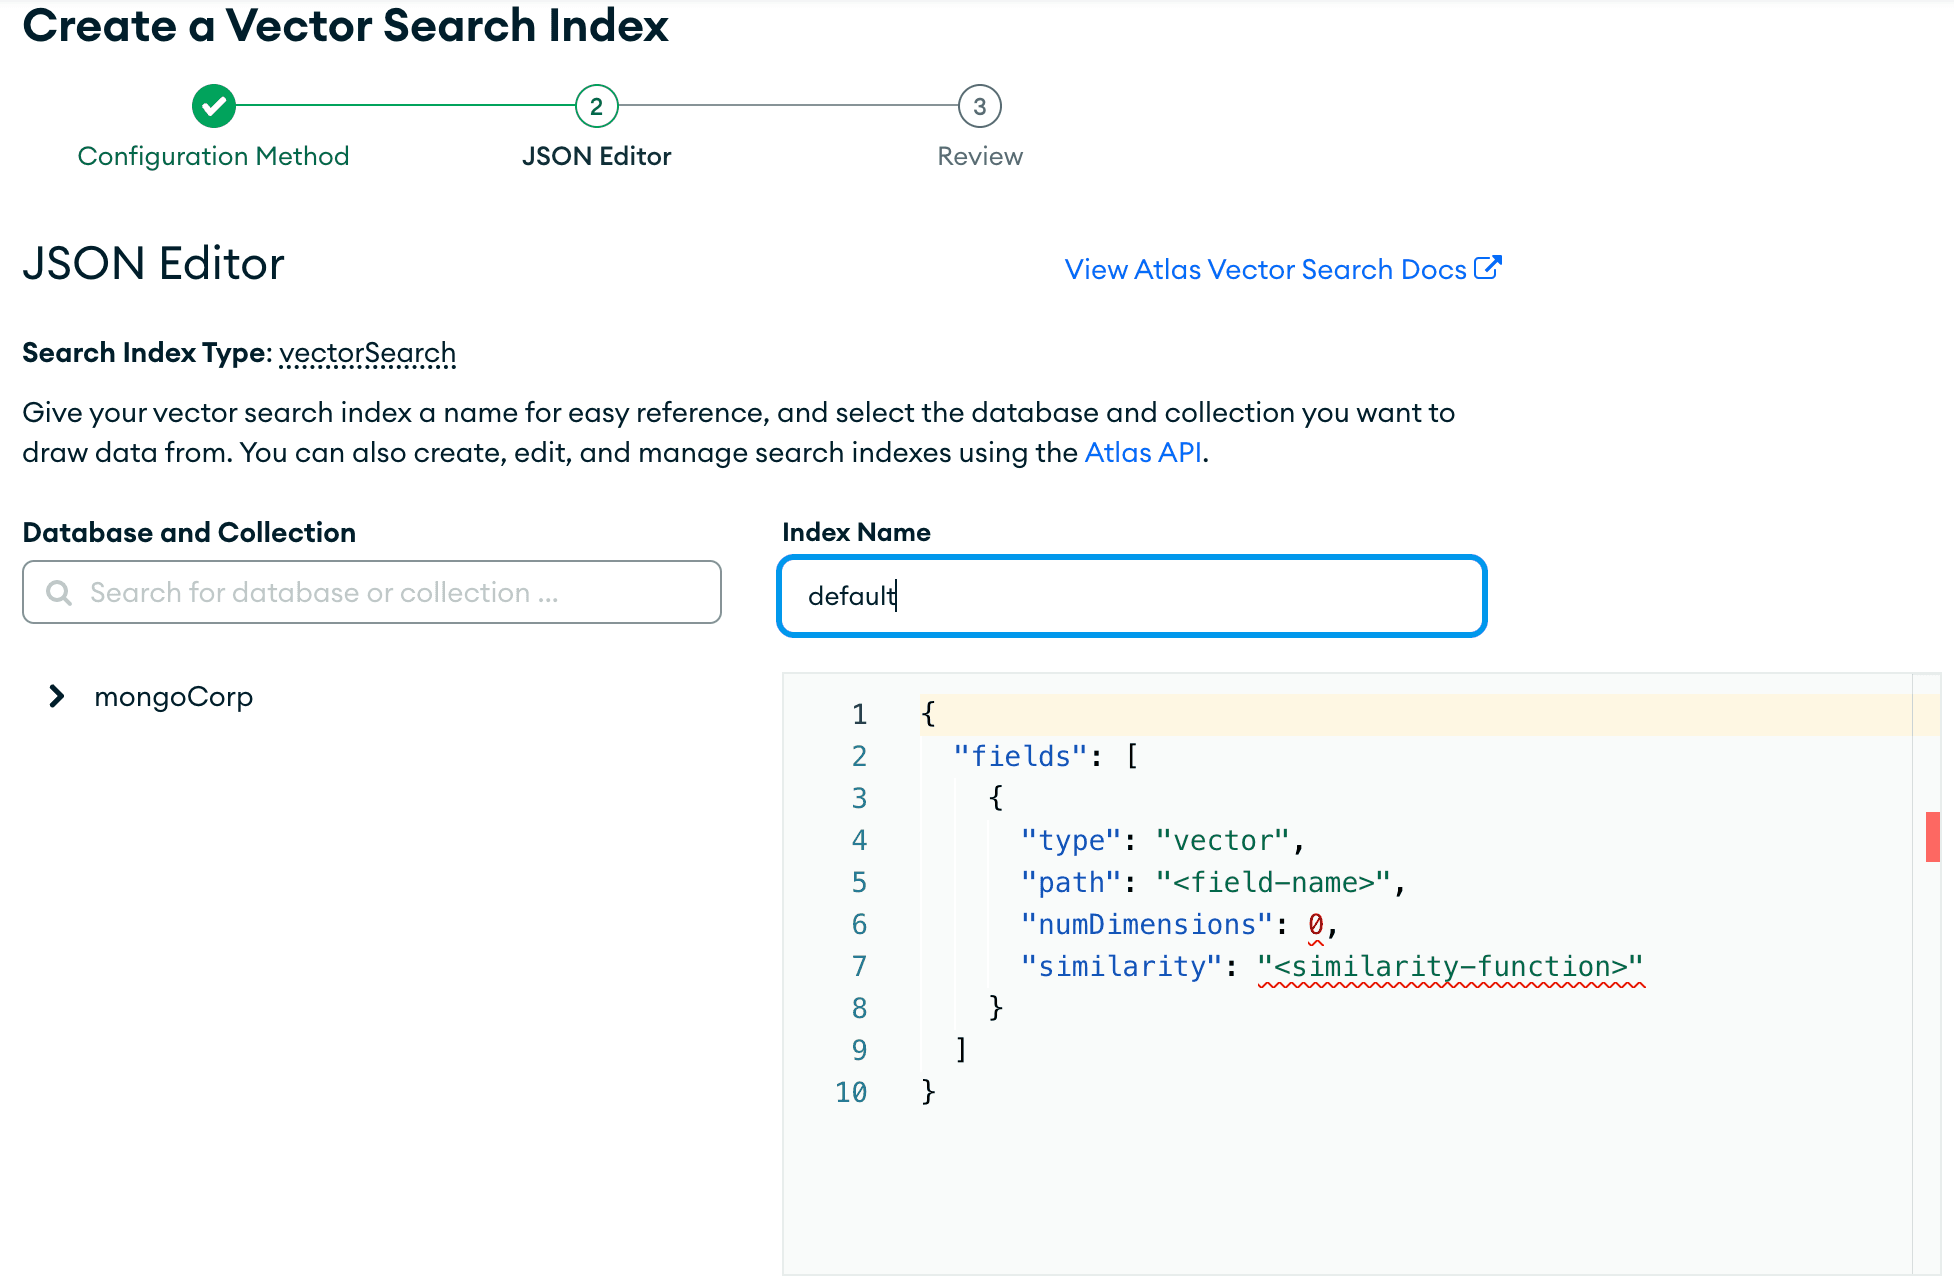The height and width of the screenshot is (1282, 1954).
Task: Click the expand arrow next to mongoCorp
Action: tap(57, 697)
